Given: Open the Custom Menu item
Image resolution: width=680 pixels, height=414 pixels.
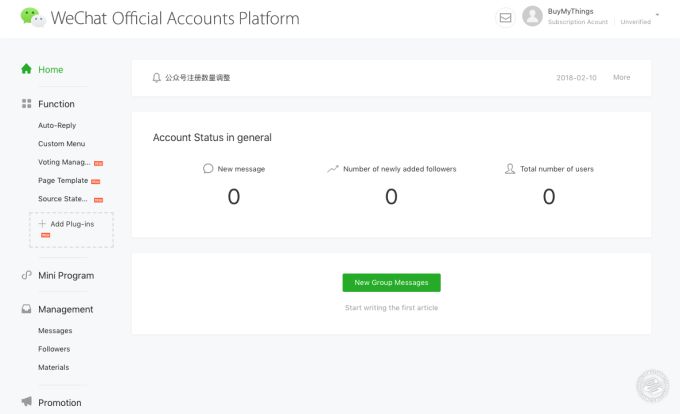Looking at the screenshot, I should pyautogui.click(x=61, y=144).
